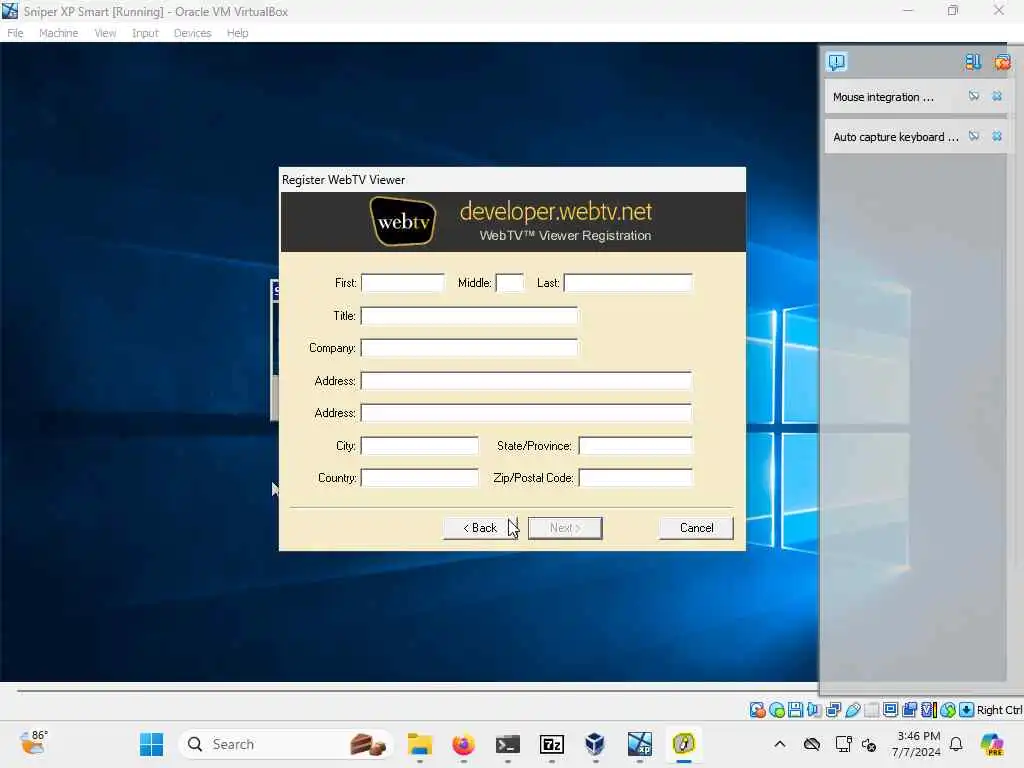Image resolution: width=1024 pixels, height=768 pixels.
Task: Click the help icon on Auto capture keyboard notification
Action: click(974, 136)
